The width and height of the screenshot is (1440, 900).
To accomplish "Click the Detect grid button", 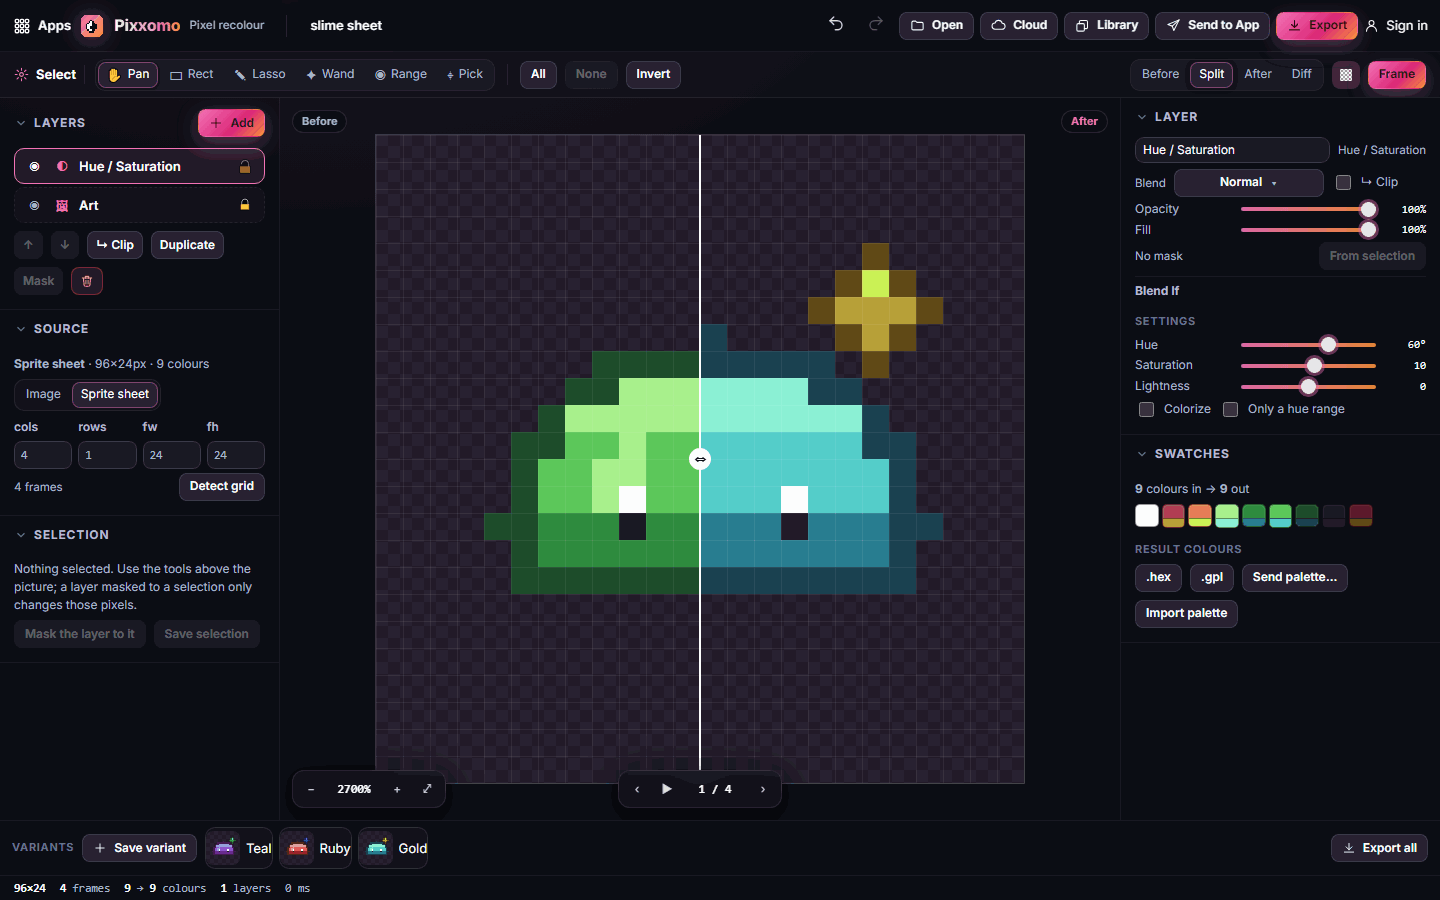I will [222, 486].
